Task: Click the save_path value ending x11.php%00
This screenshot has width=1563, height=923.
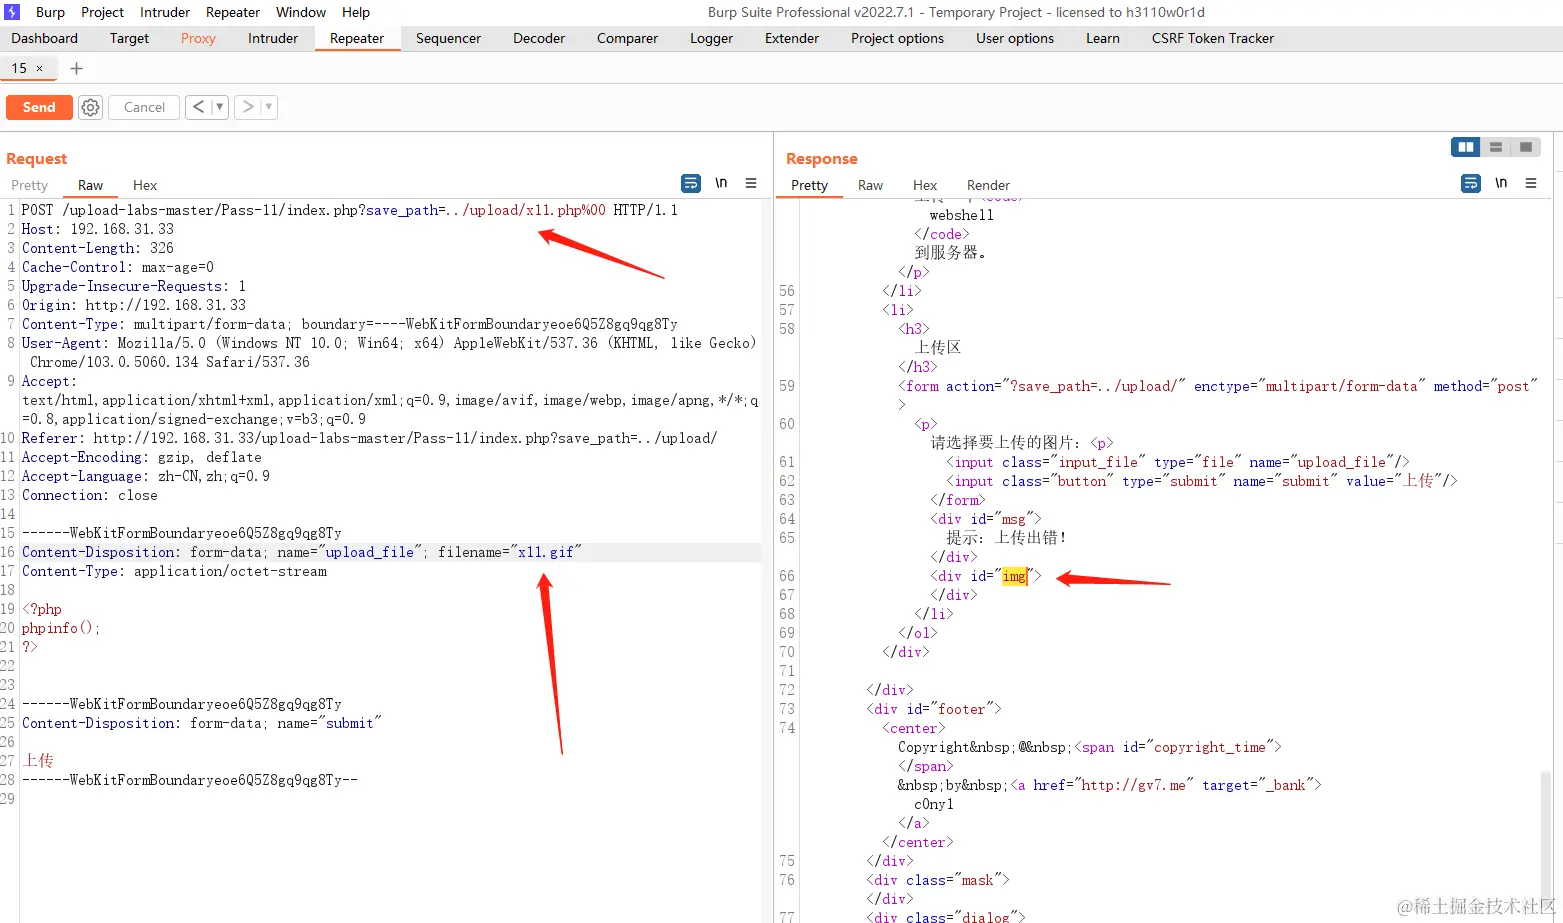Action: [525, 210]
